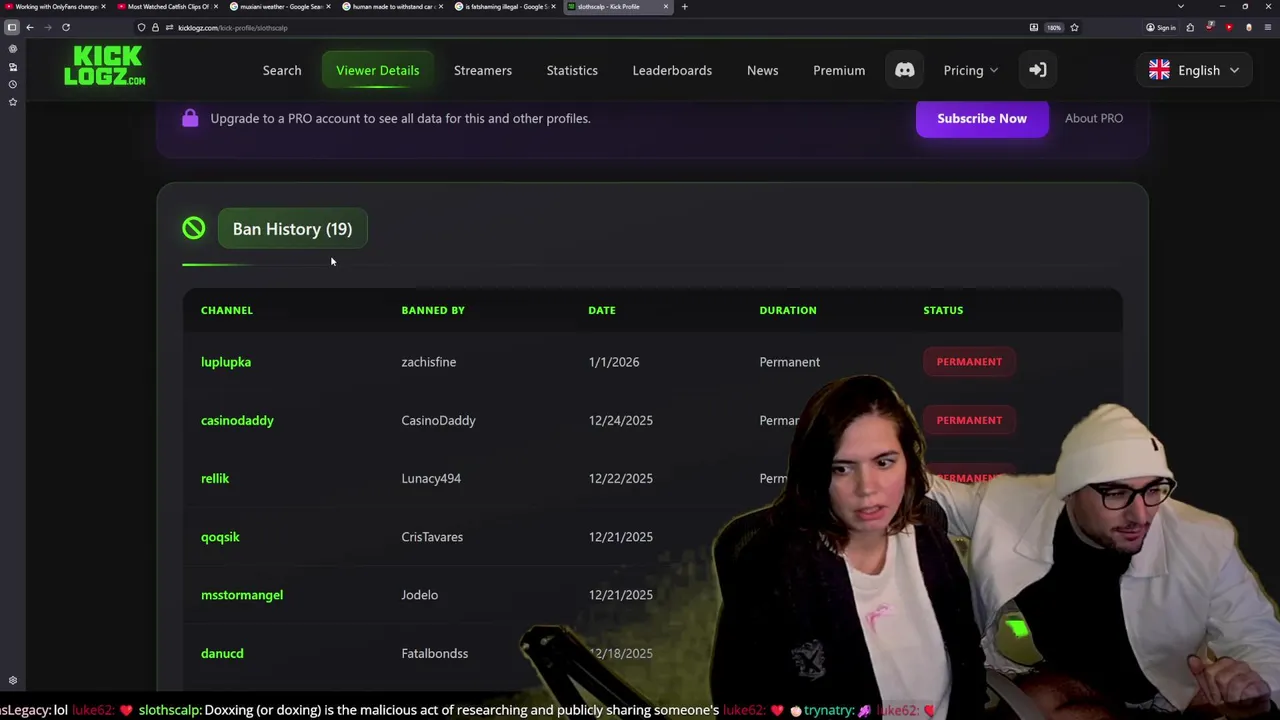Open the casinodaddy channel link

237,420
